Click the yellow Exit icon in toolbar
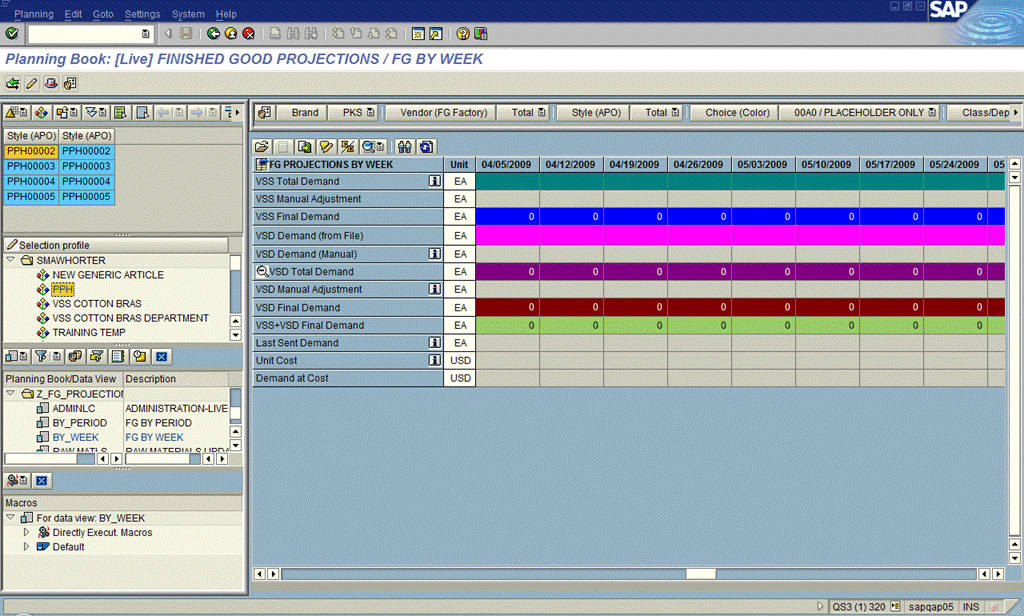The height and width of the screenshot is (616, 1024). coord(231,33)
